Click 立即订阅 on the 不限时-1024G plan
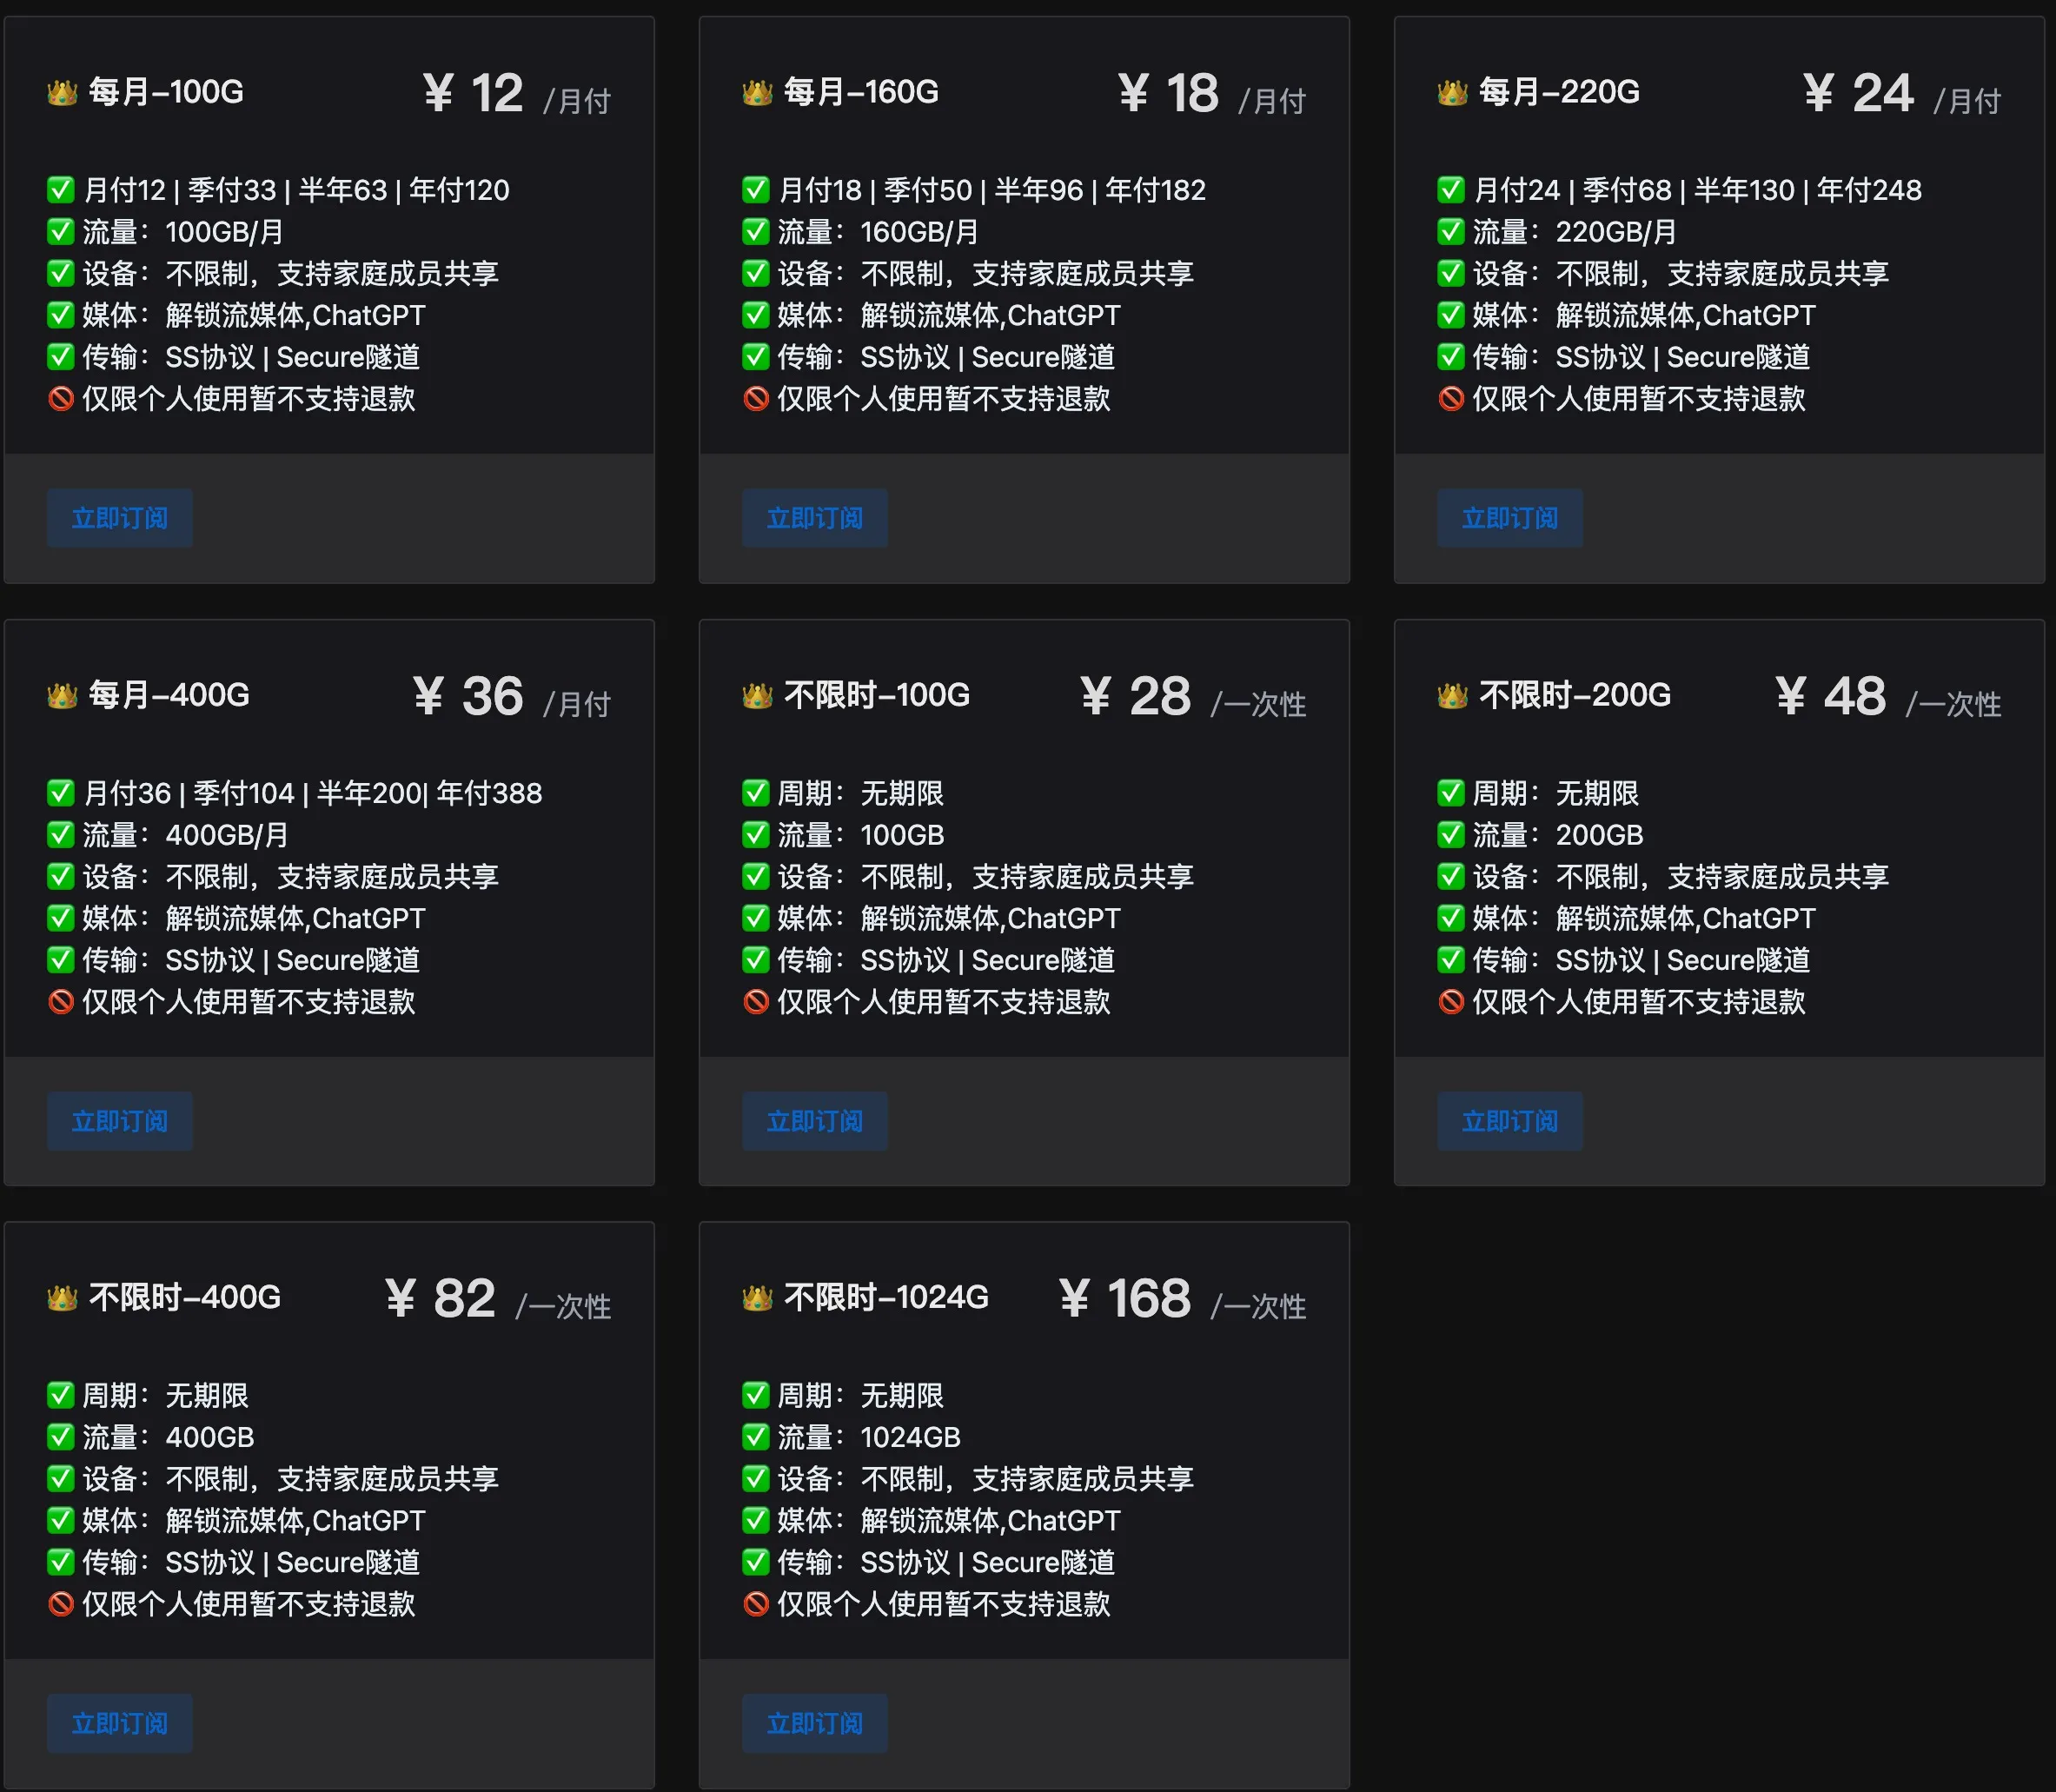2056x1792 pixels. (x=814, y=1723)
